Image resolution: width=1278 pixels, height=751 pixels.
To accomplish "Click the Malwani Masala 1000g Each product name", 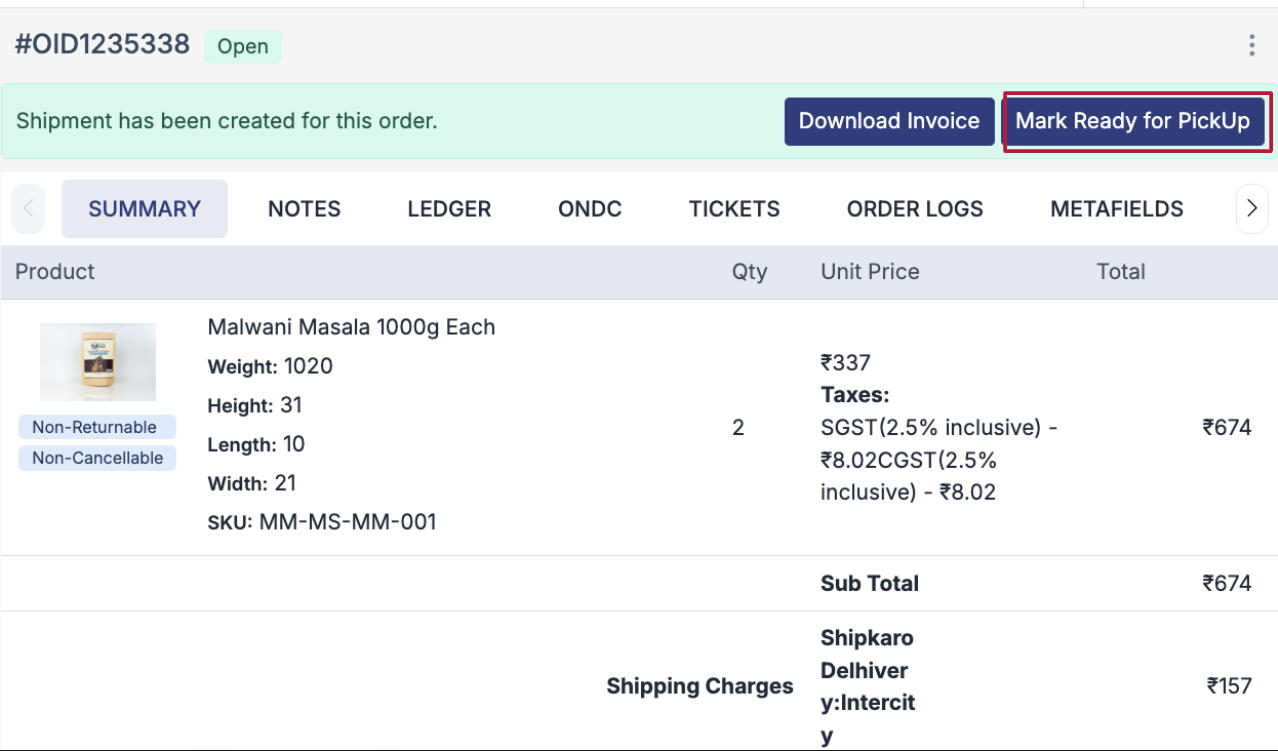I will click(351, 327).
